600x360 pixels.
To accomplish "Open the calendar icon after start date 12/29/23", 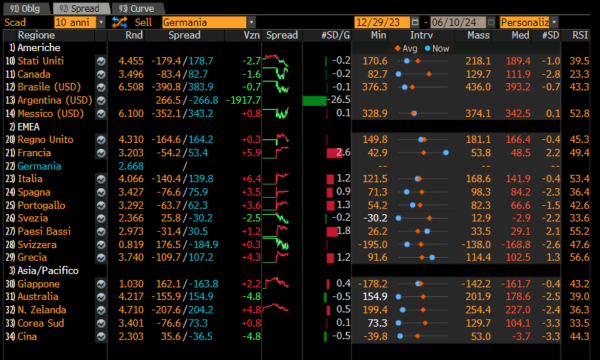I will pos(415,22).
